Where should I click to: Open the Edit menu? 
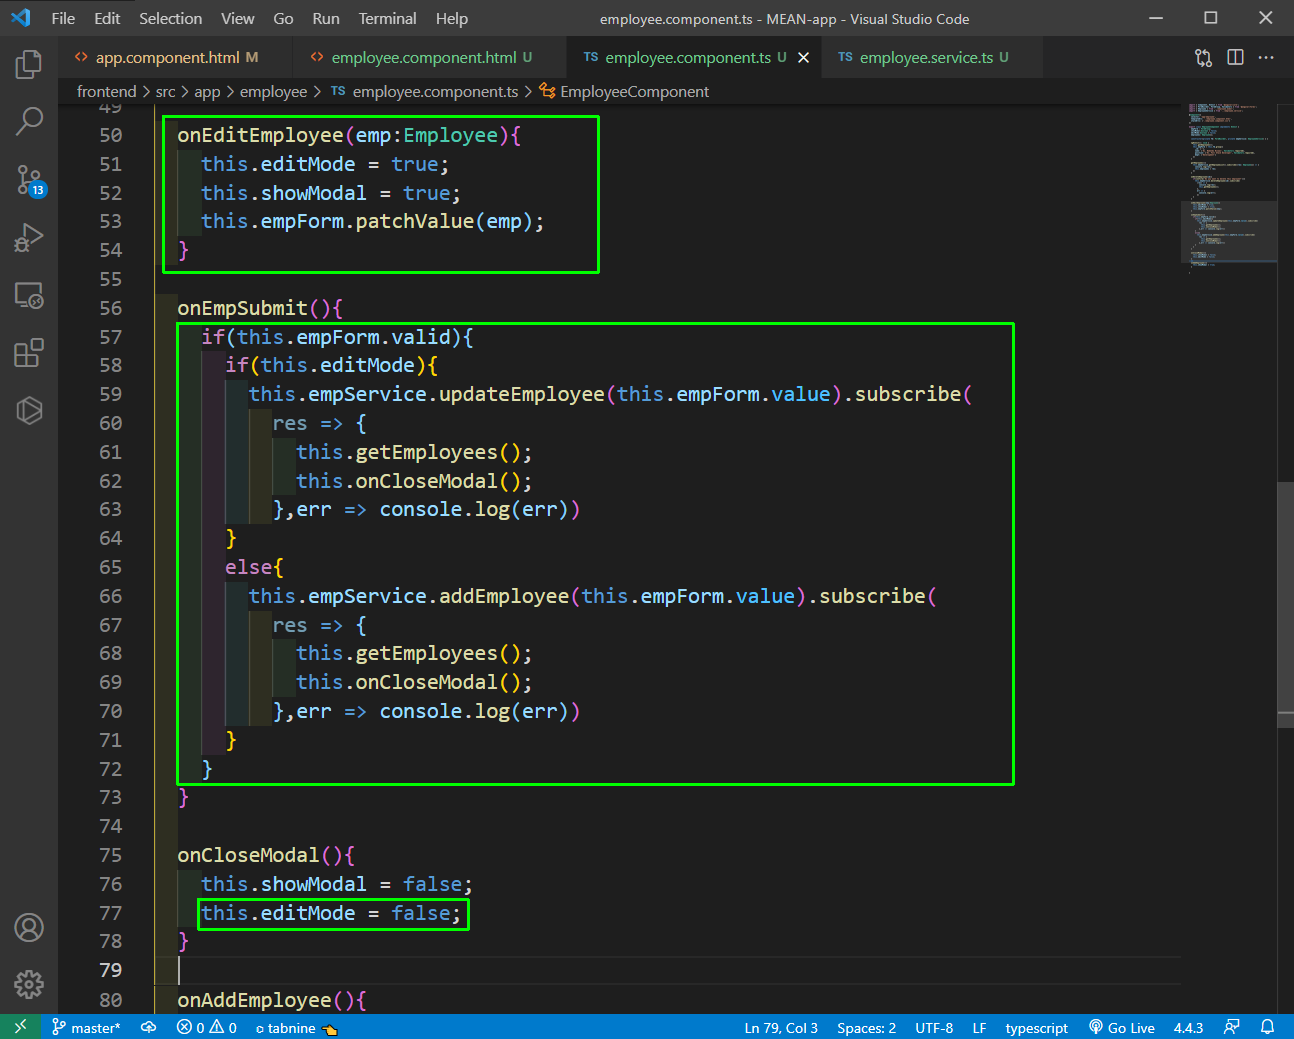tap(107, 18)
